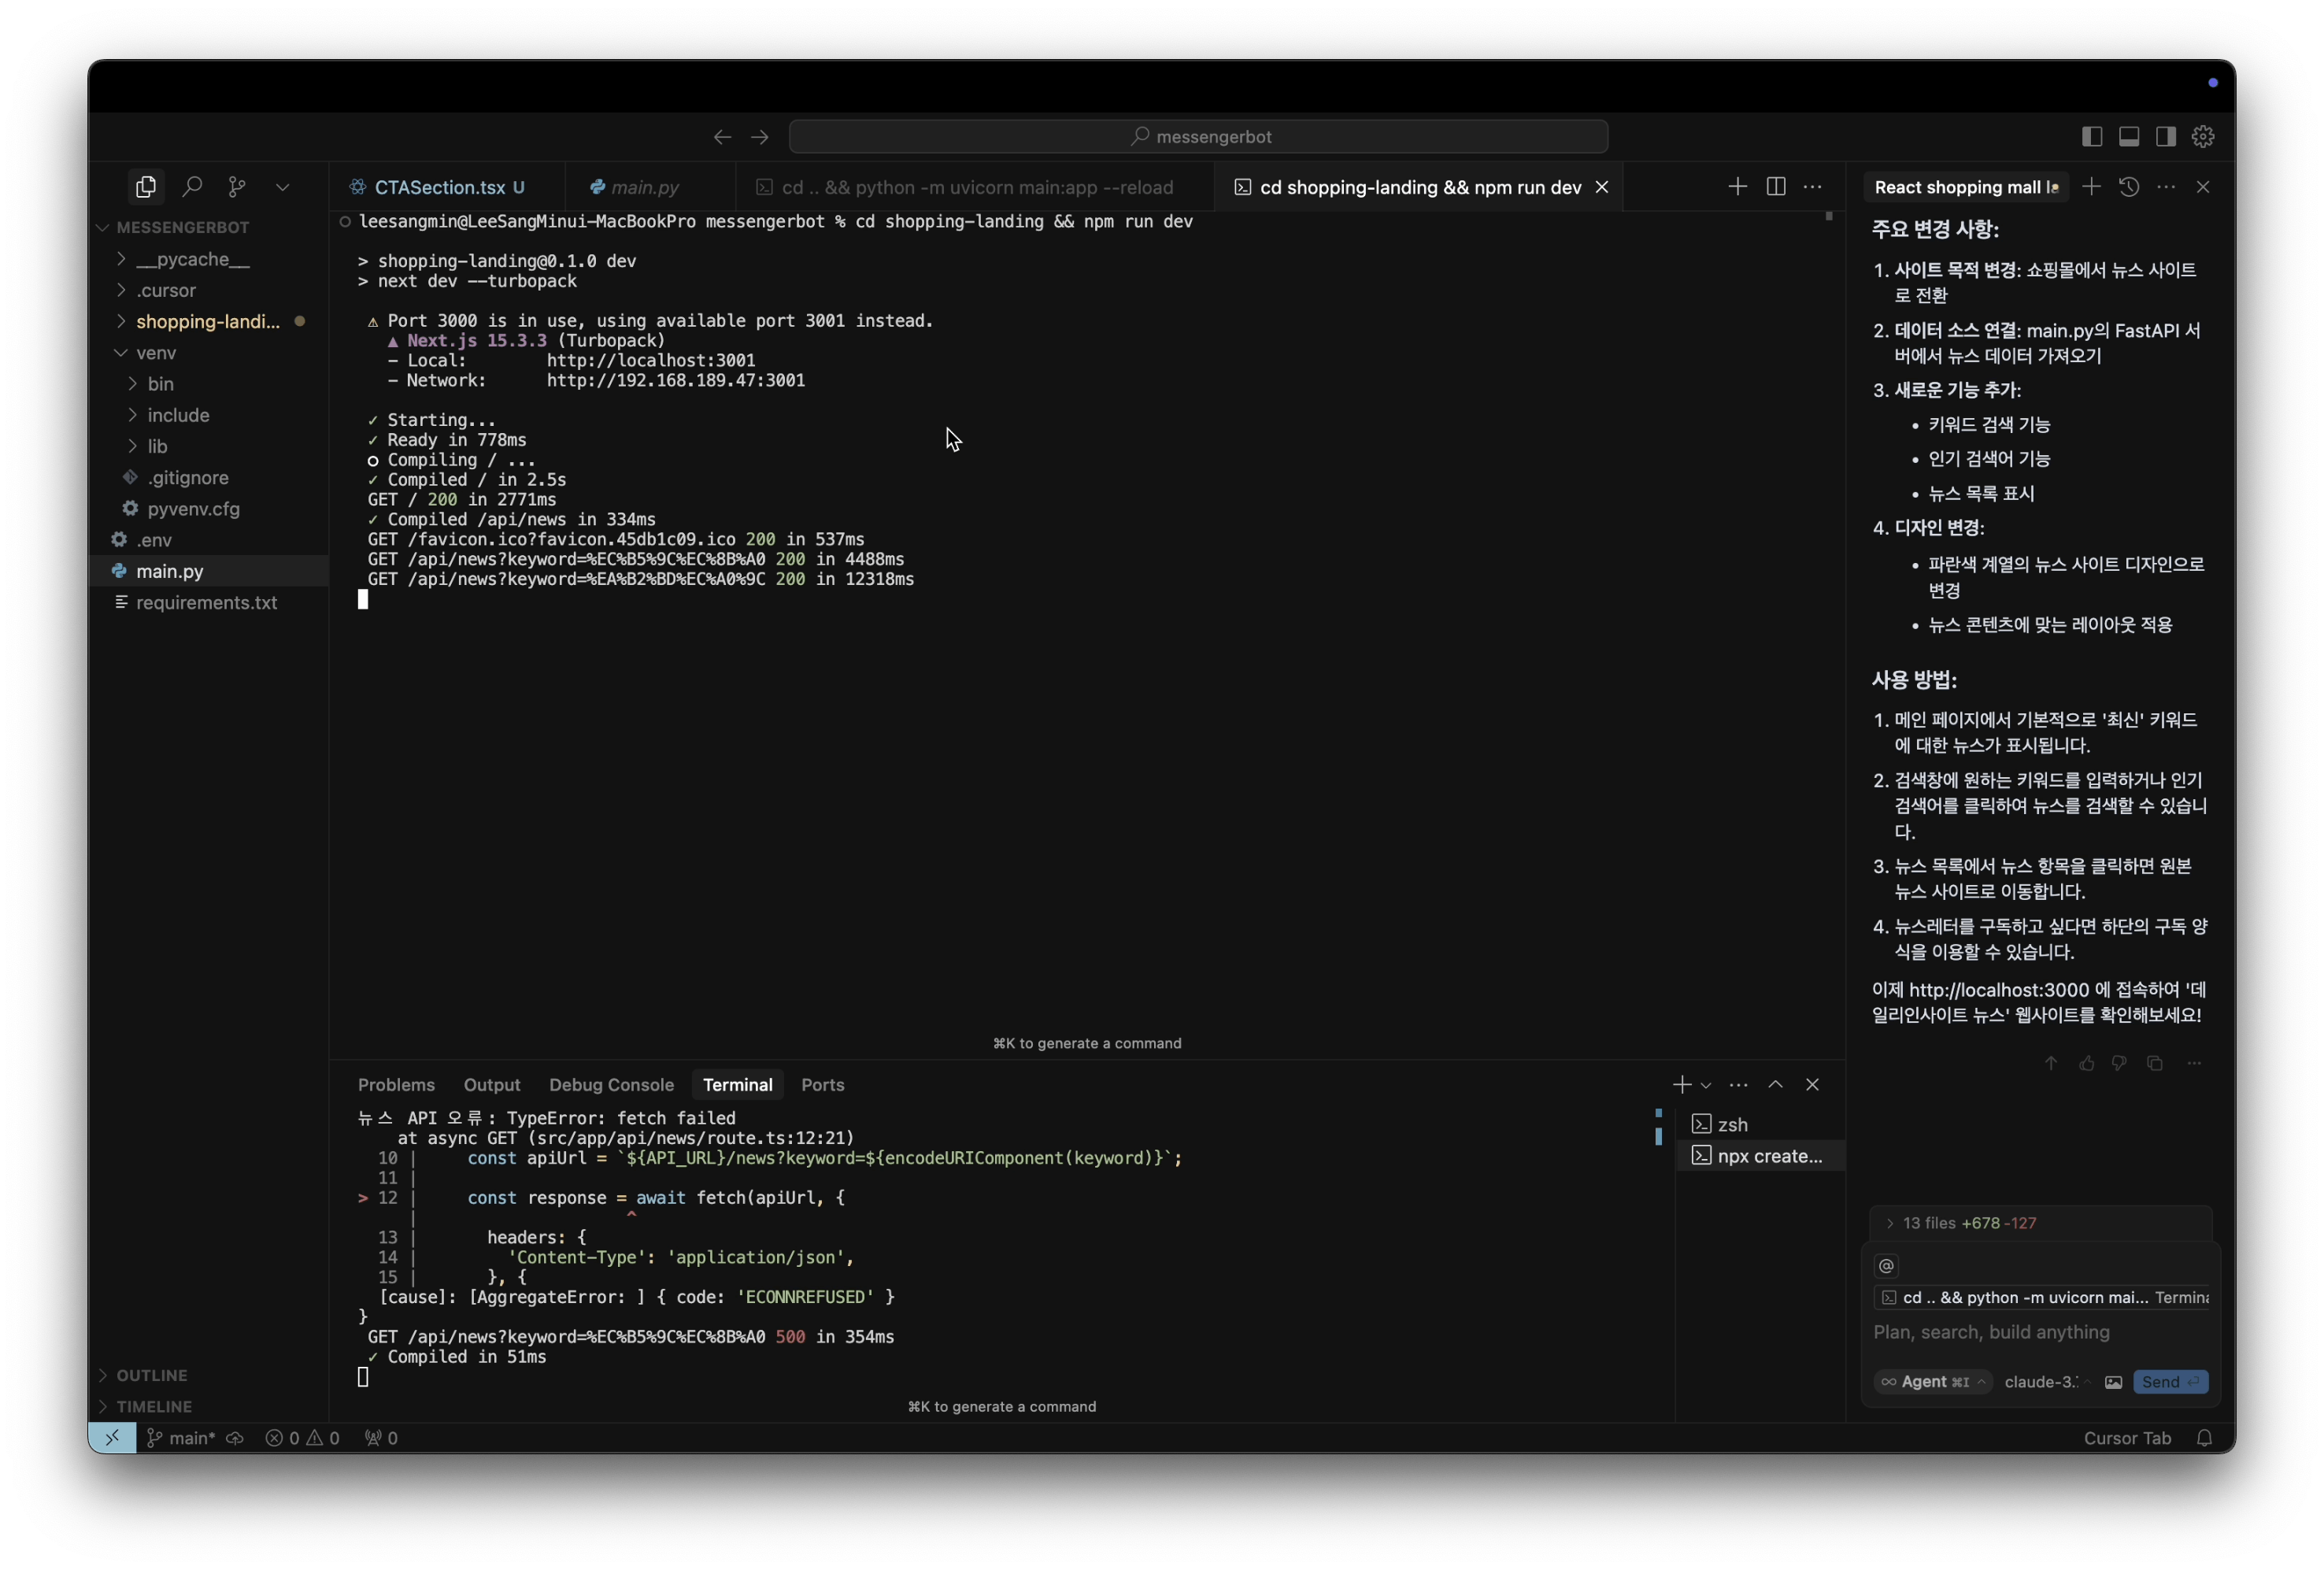Close the npm run dev terminal tab

click(x=1602, y=187)
